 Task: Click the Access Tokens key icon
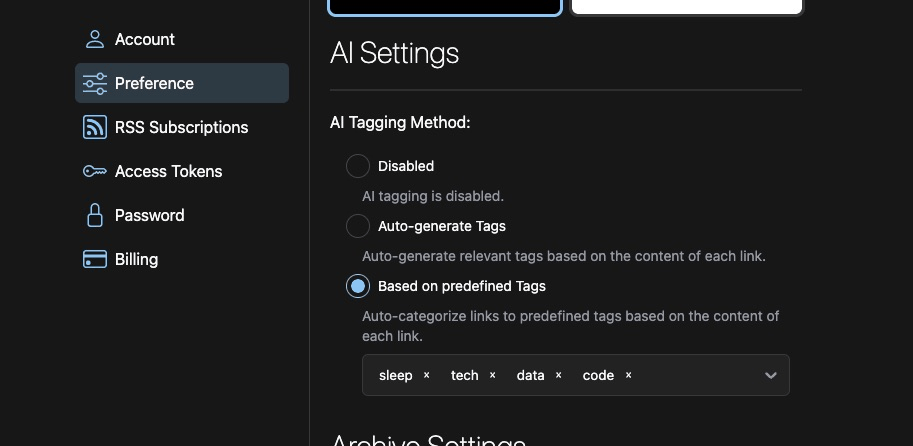95,171
